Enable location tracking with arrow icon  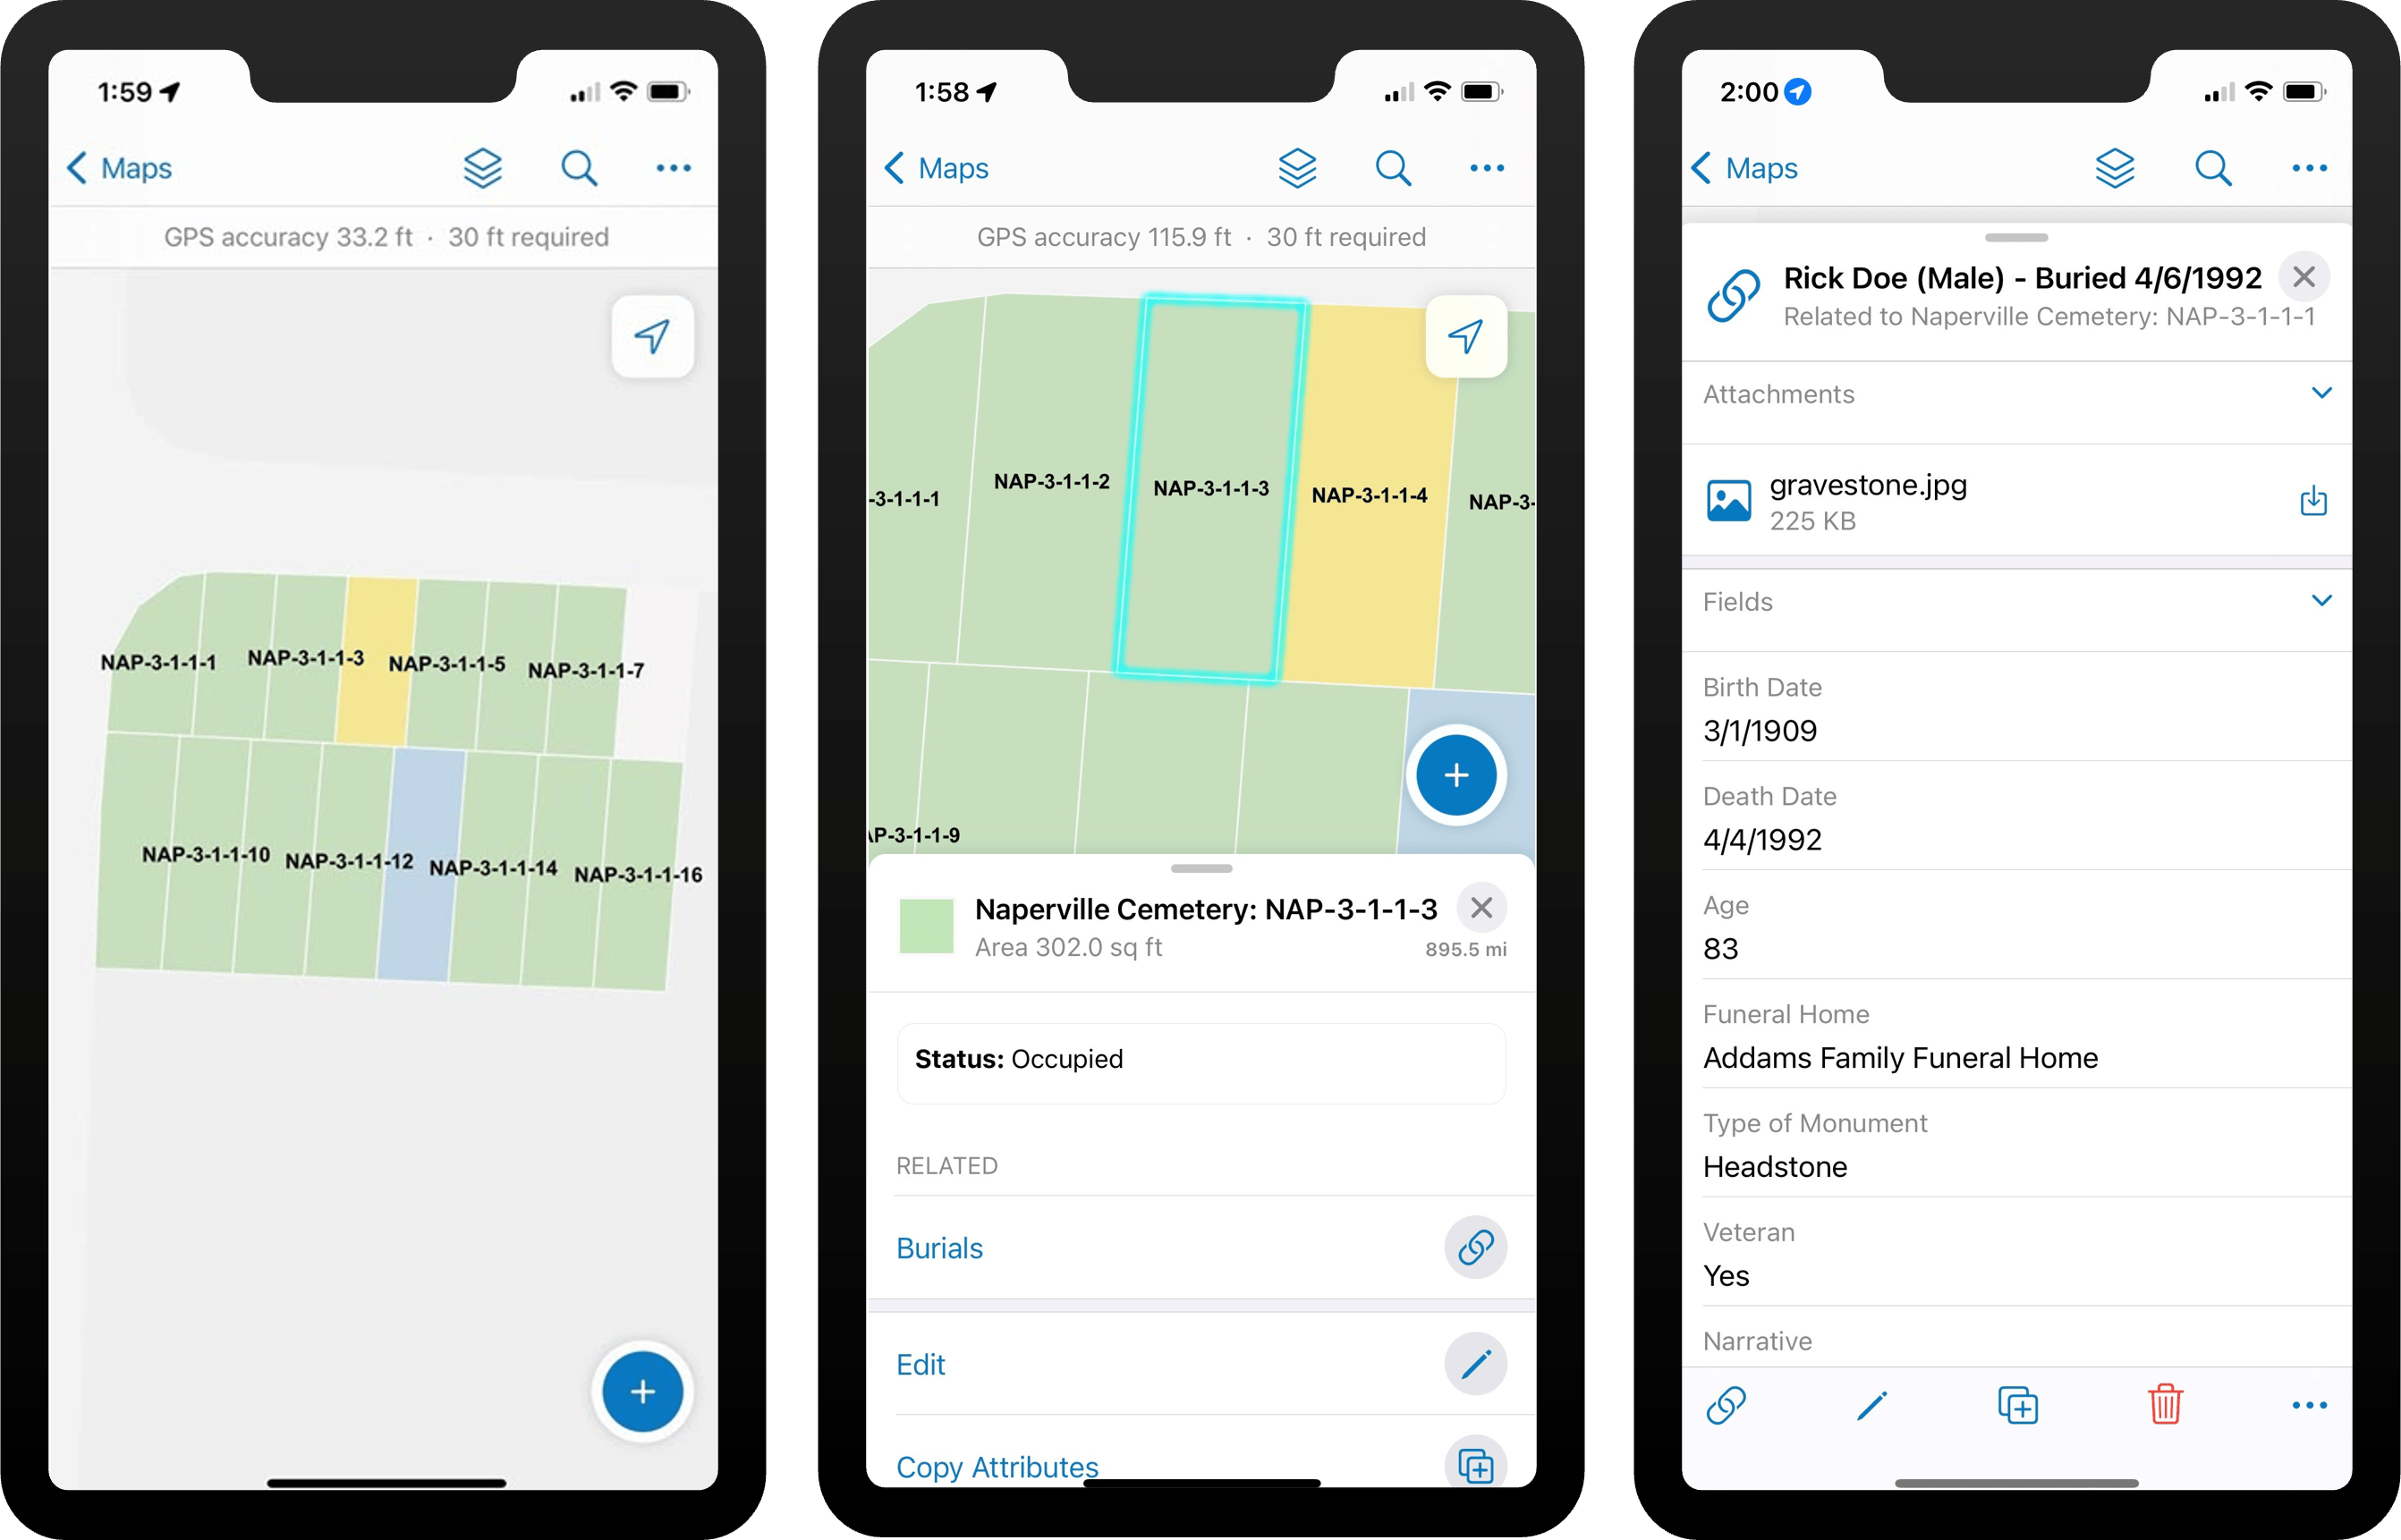[651, 336]
